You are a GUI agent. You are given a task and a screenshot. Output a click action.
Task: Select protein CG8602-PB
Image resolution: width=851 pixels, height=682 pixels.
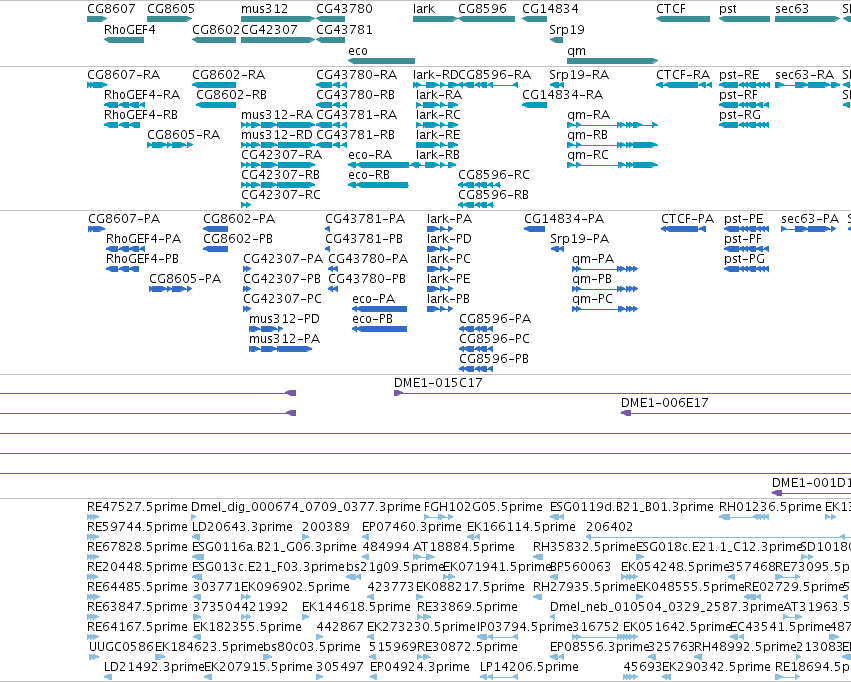(x=215, y=249)
